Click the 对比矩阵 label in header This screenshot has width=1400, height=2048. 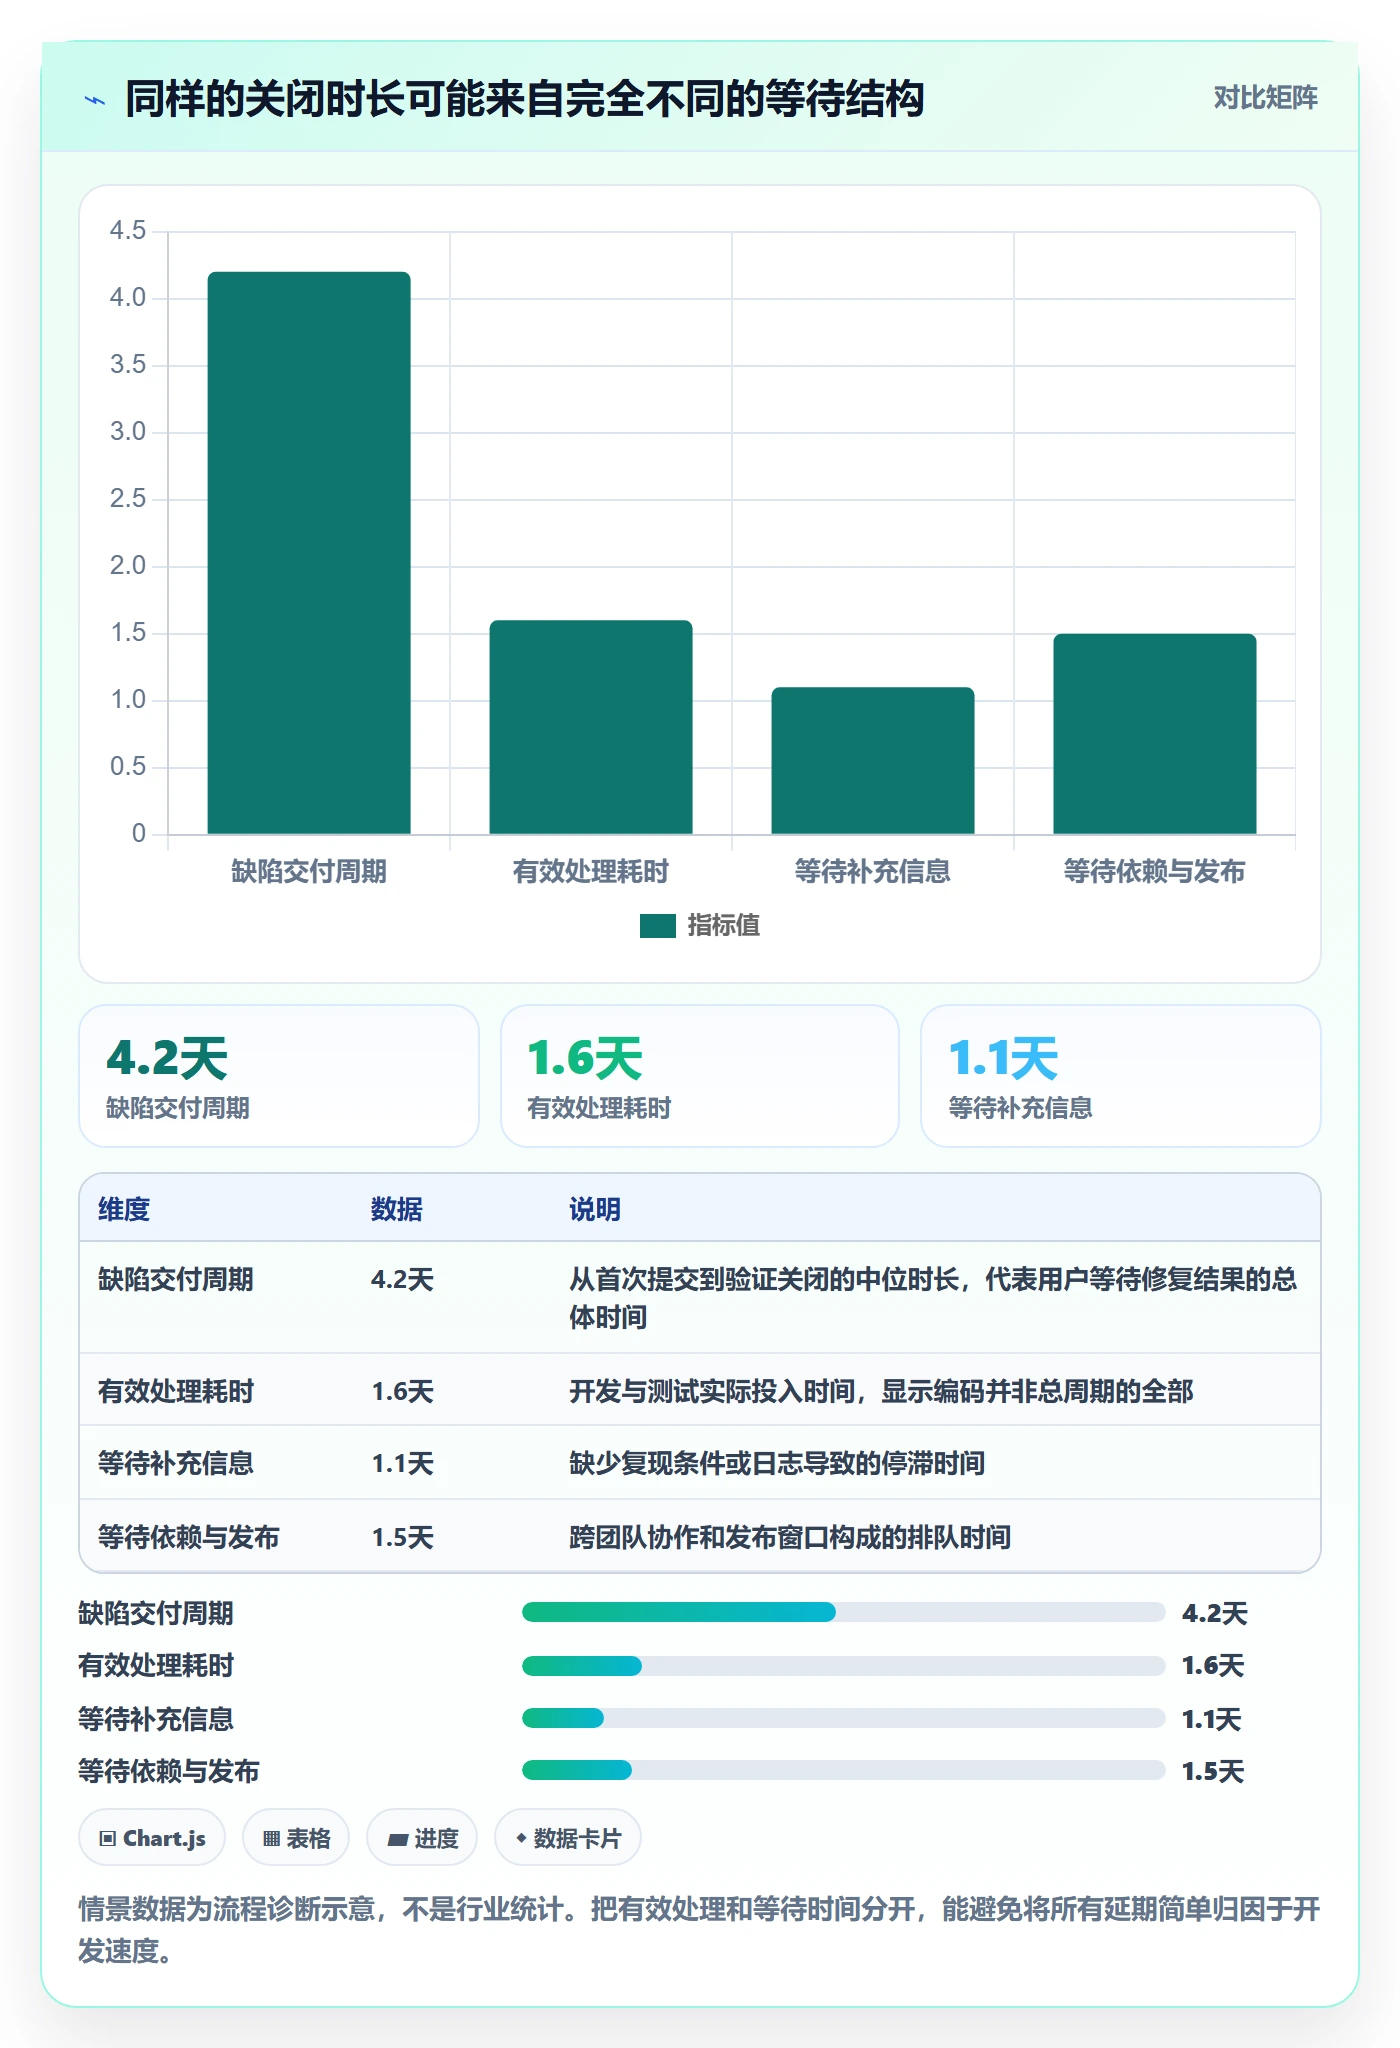coord(1265,97)
